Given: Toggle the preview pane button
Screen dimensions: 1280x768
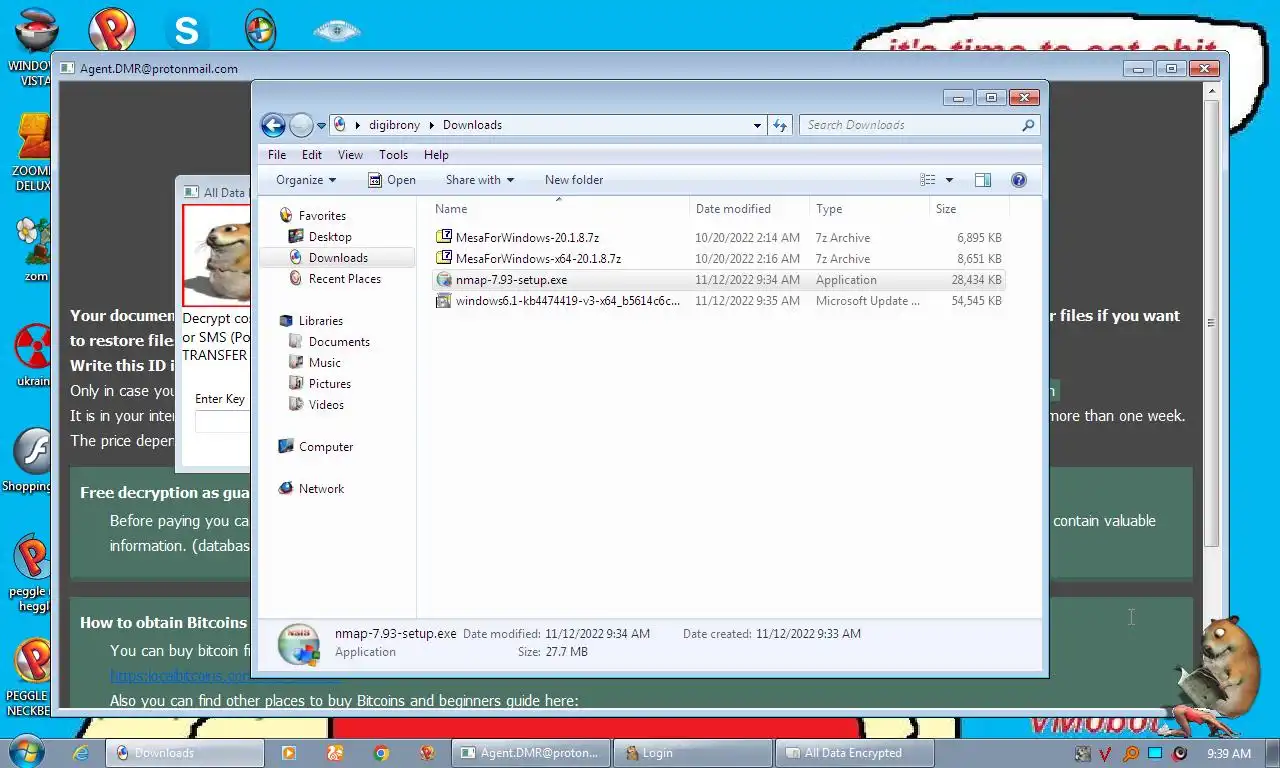Looking at the screenshot, I should click(x=983, y=180).
